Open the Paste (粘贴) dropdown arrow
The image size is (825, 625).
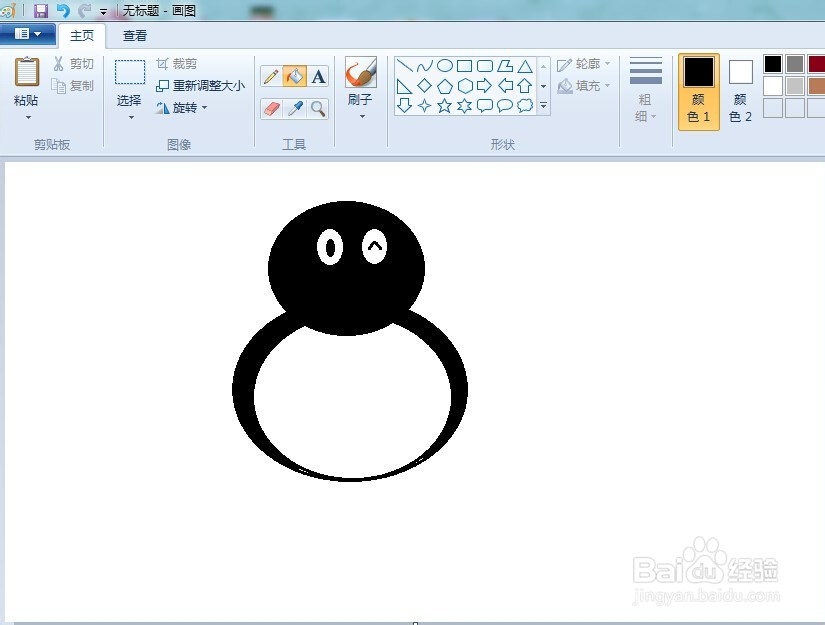pyautogui.click(x=27, y=117)
